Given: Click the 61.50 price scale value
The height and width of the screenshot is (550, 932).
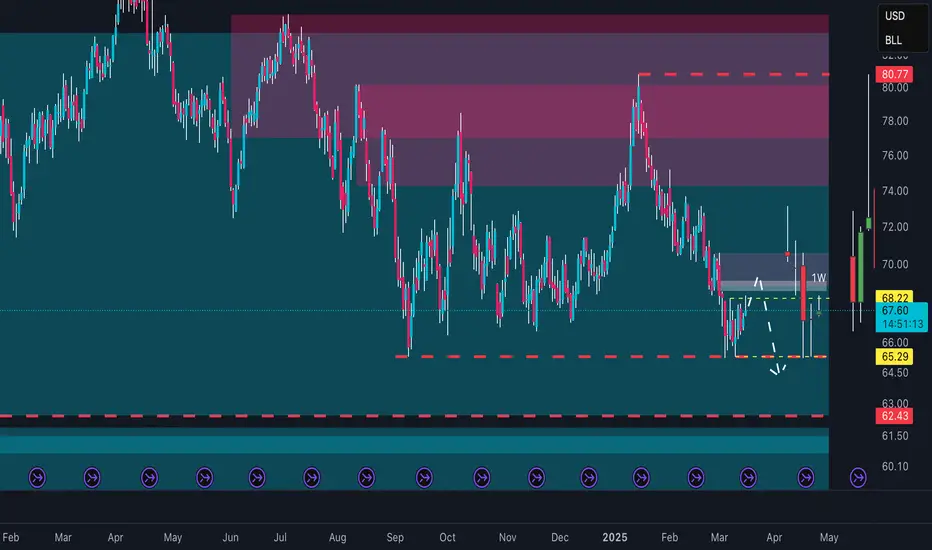Looking at the screenshot, I should (x=895, y=436).
